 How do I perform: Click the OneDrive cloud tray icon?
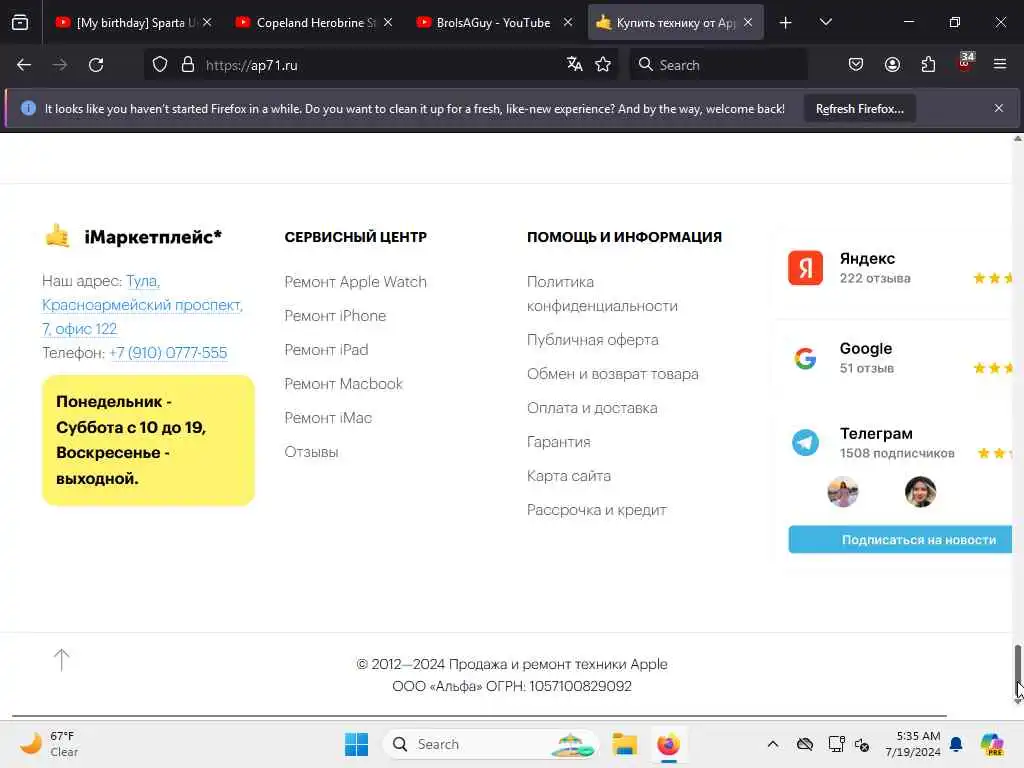[805, 744]
